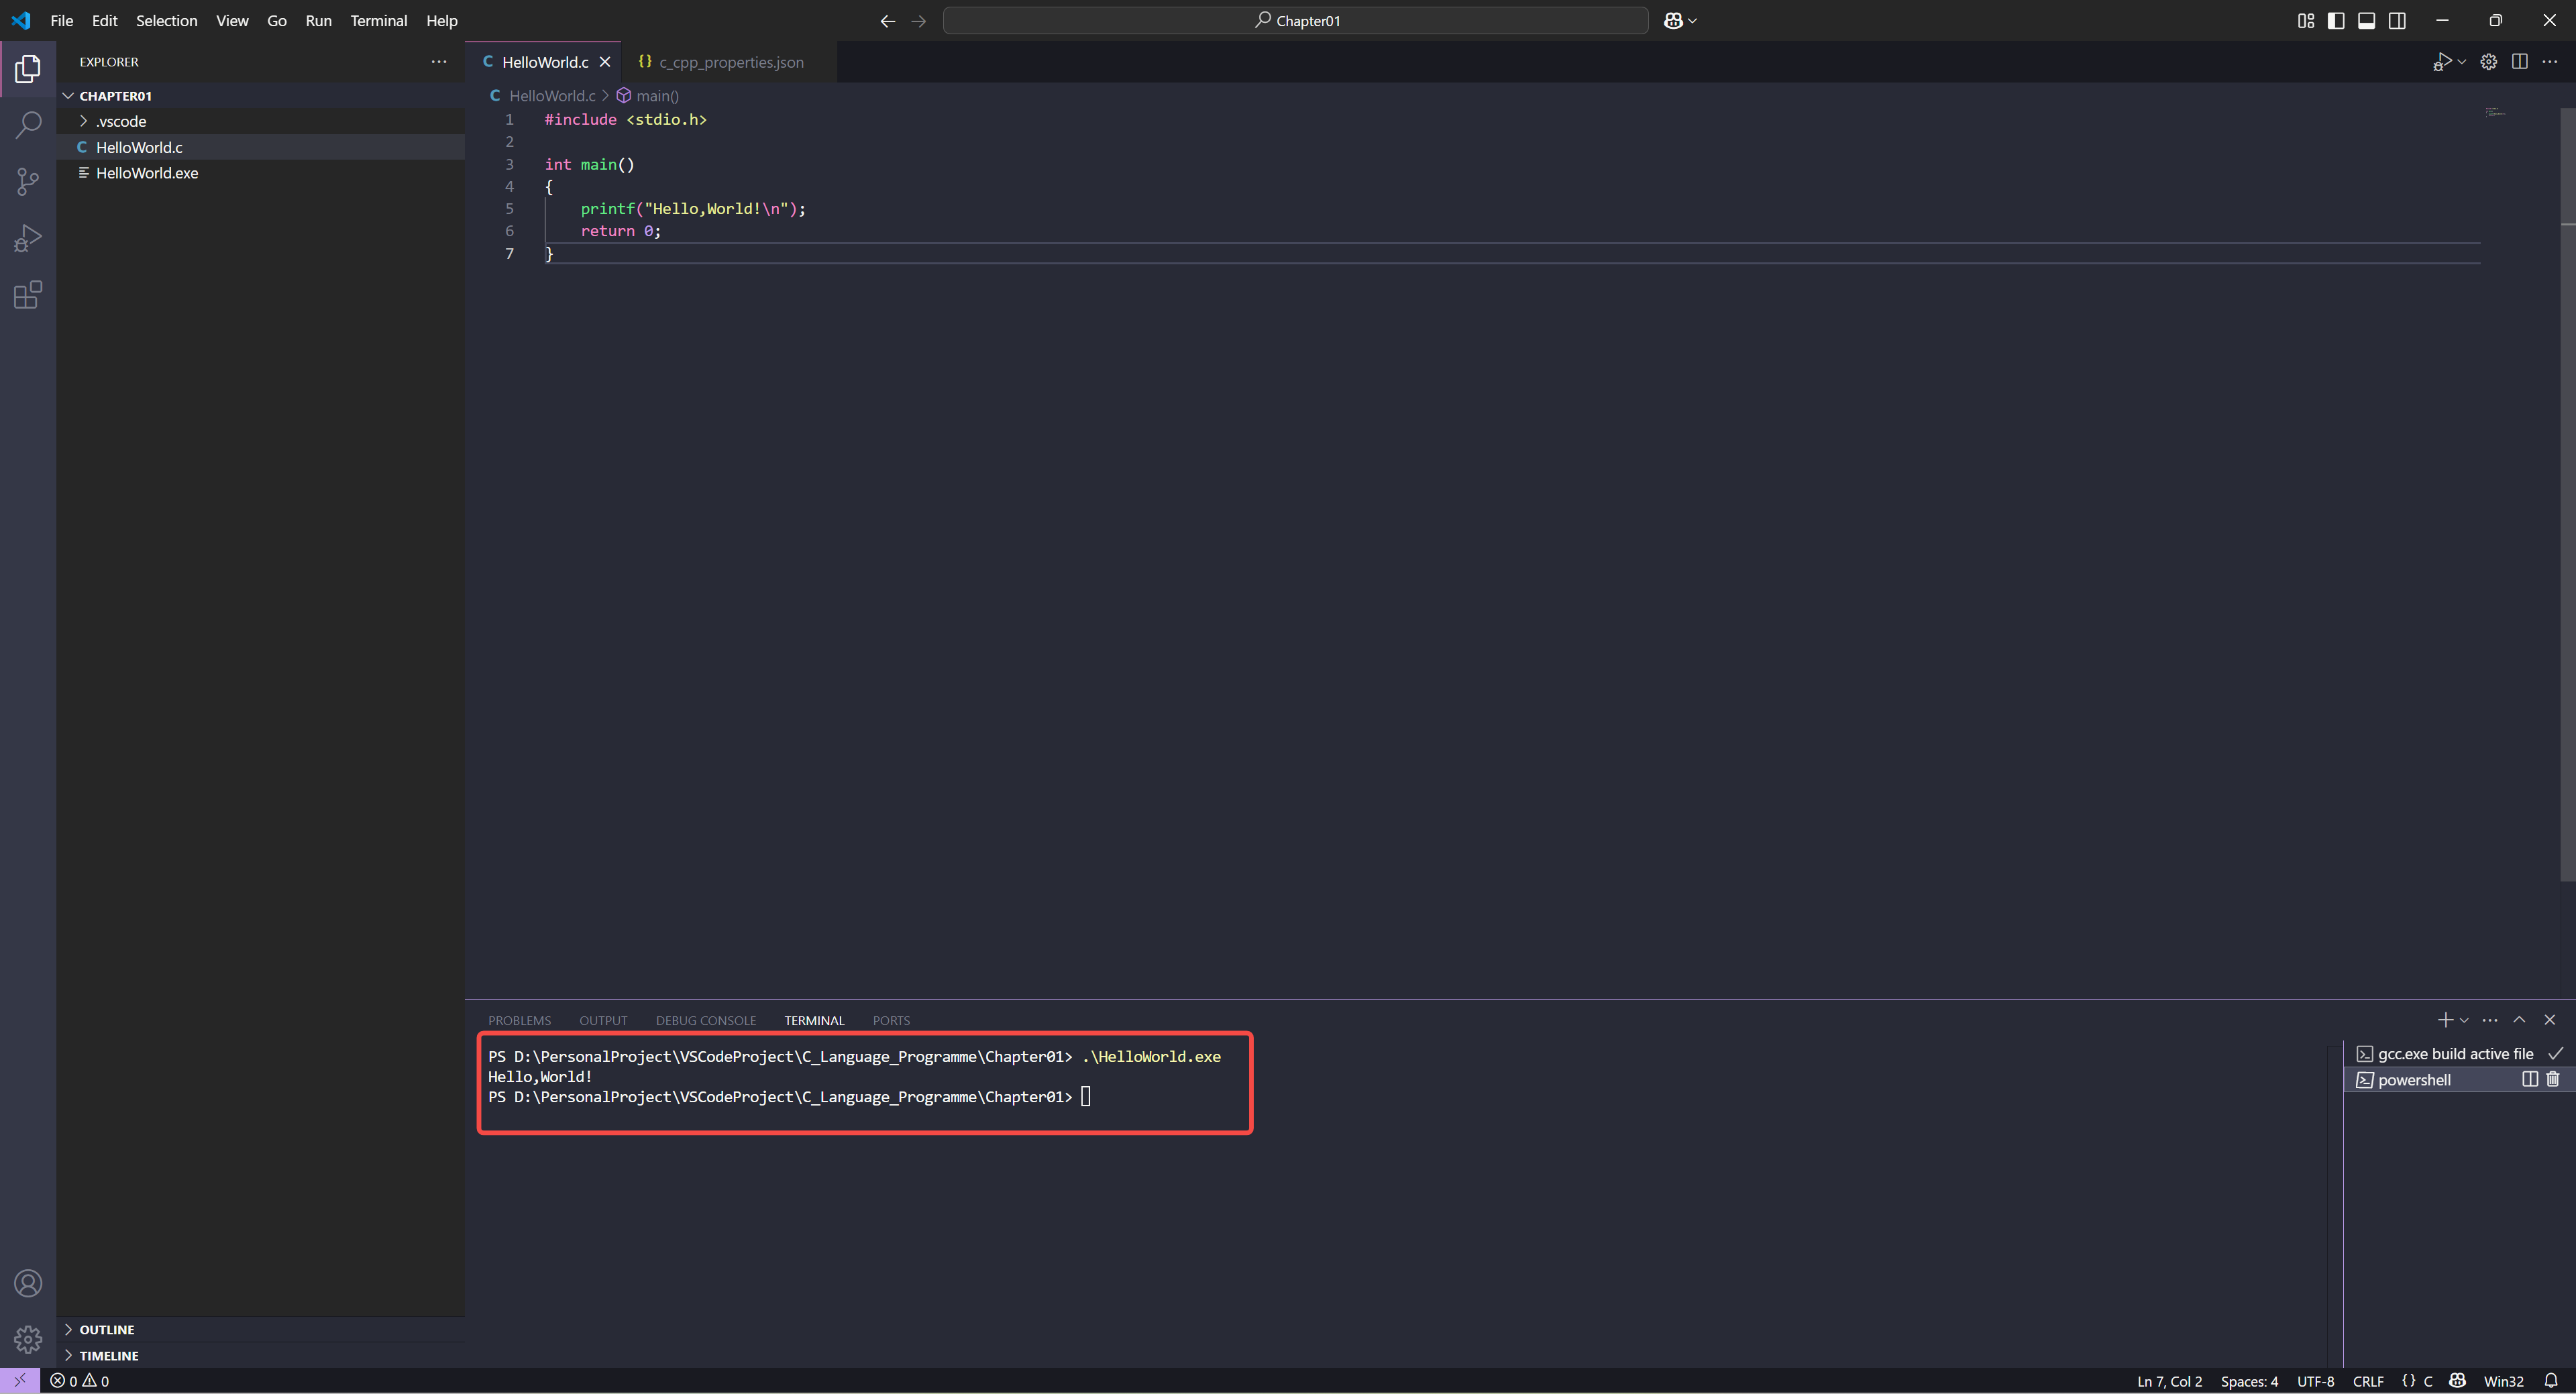Toggle the primary side bar visibility
Image resolution: width=2576 pixels, height=1394 pixels.
coord(2336,21)
